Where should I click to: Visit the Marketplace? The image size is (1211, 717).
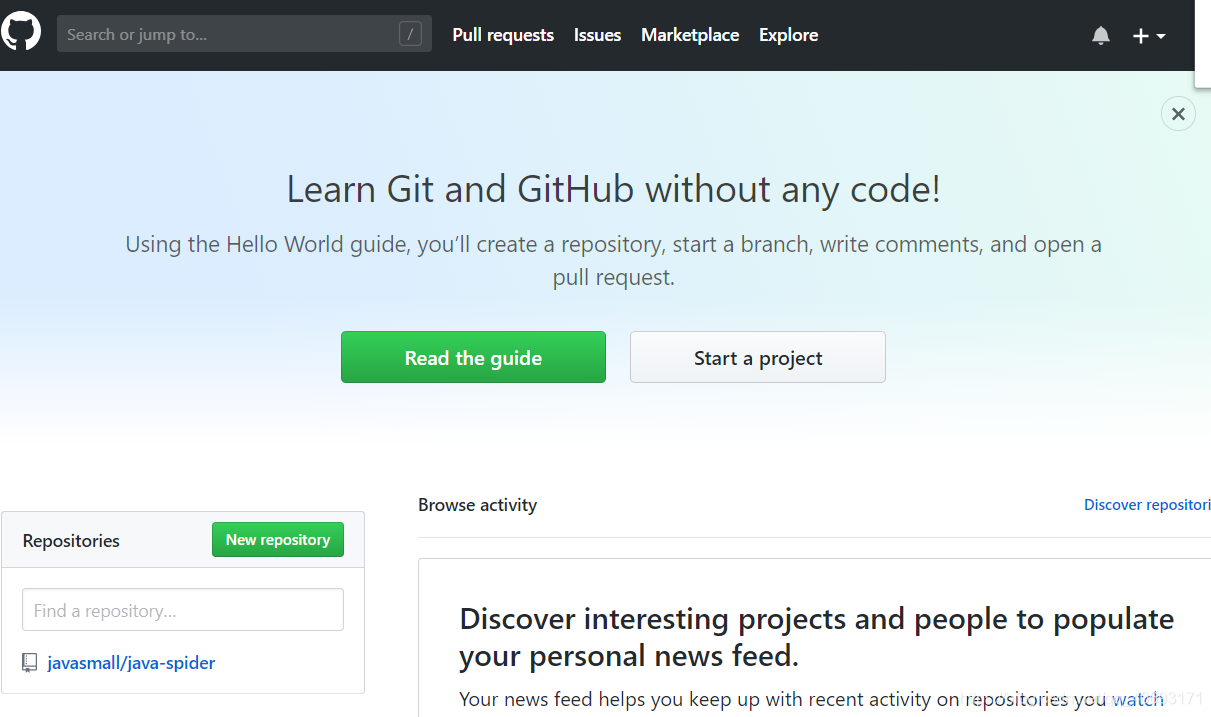click(690, 35)
